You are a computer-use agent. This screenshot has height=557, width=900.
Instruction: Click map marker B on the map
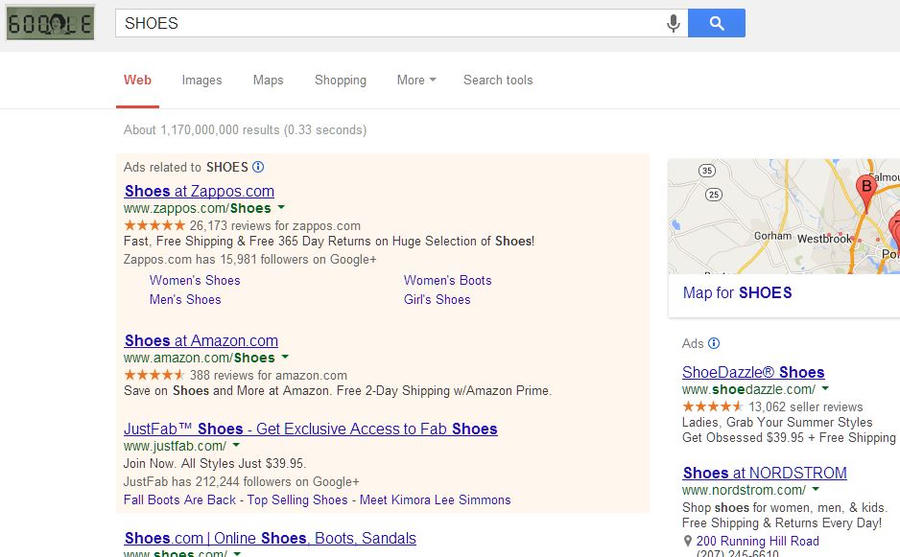point(866,186)
